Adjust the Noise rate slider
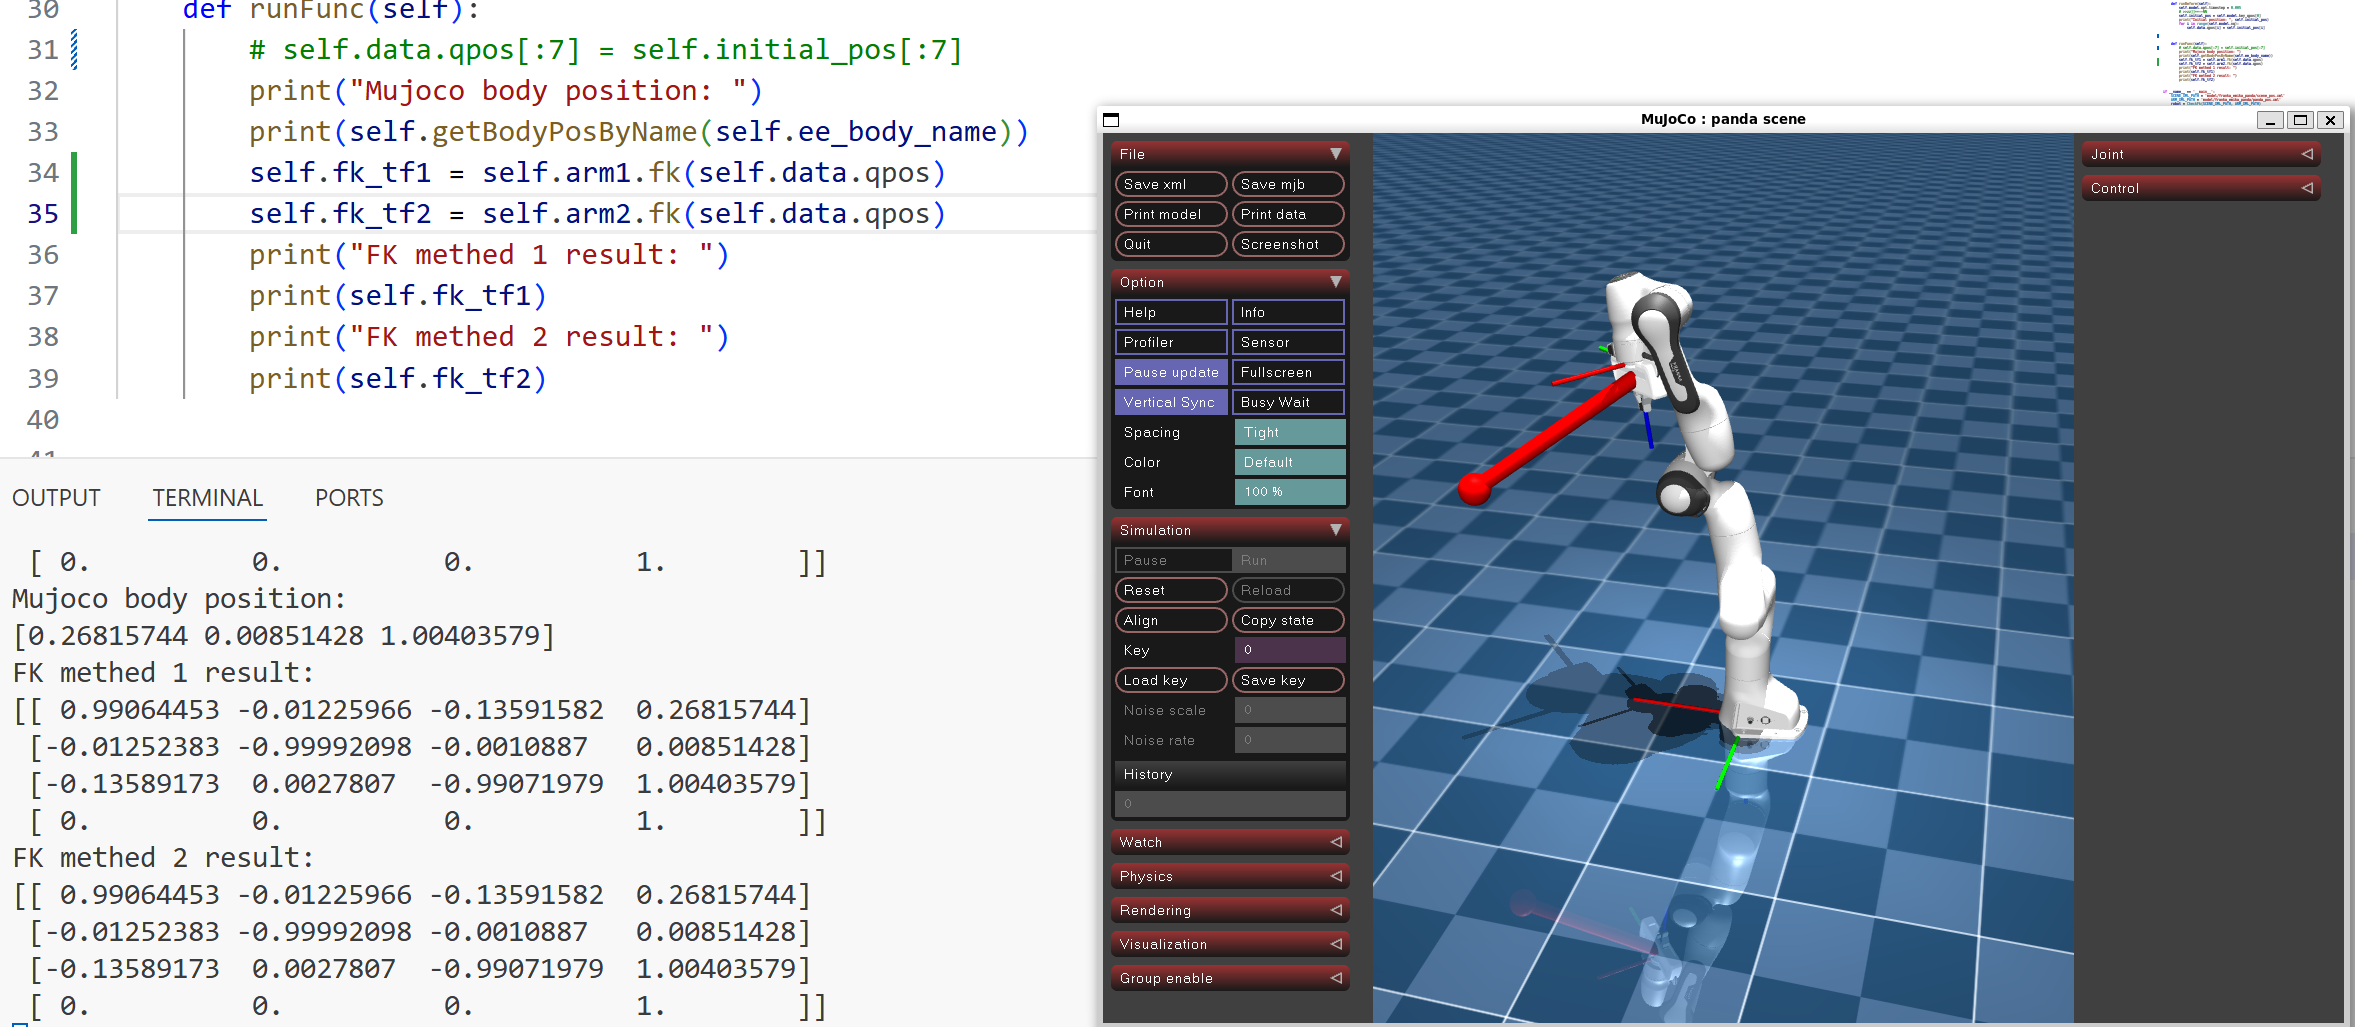This screenshot has width=2355, height=1027. (1290, 740)
